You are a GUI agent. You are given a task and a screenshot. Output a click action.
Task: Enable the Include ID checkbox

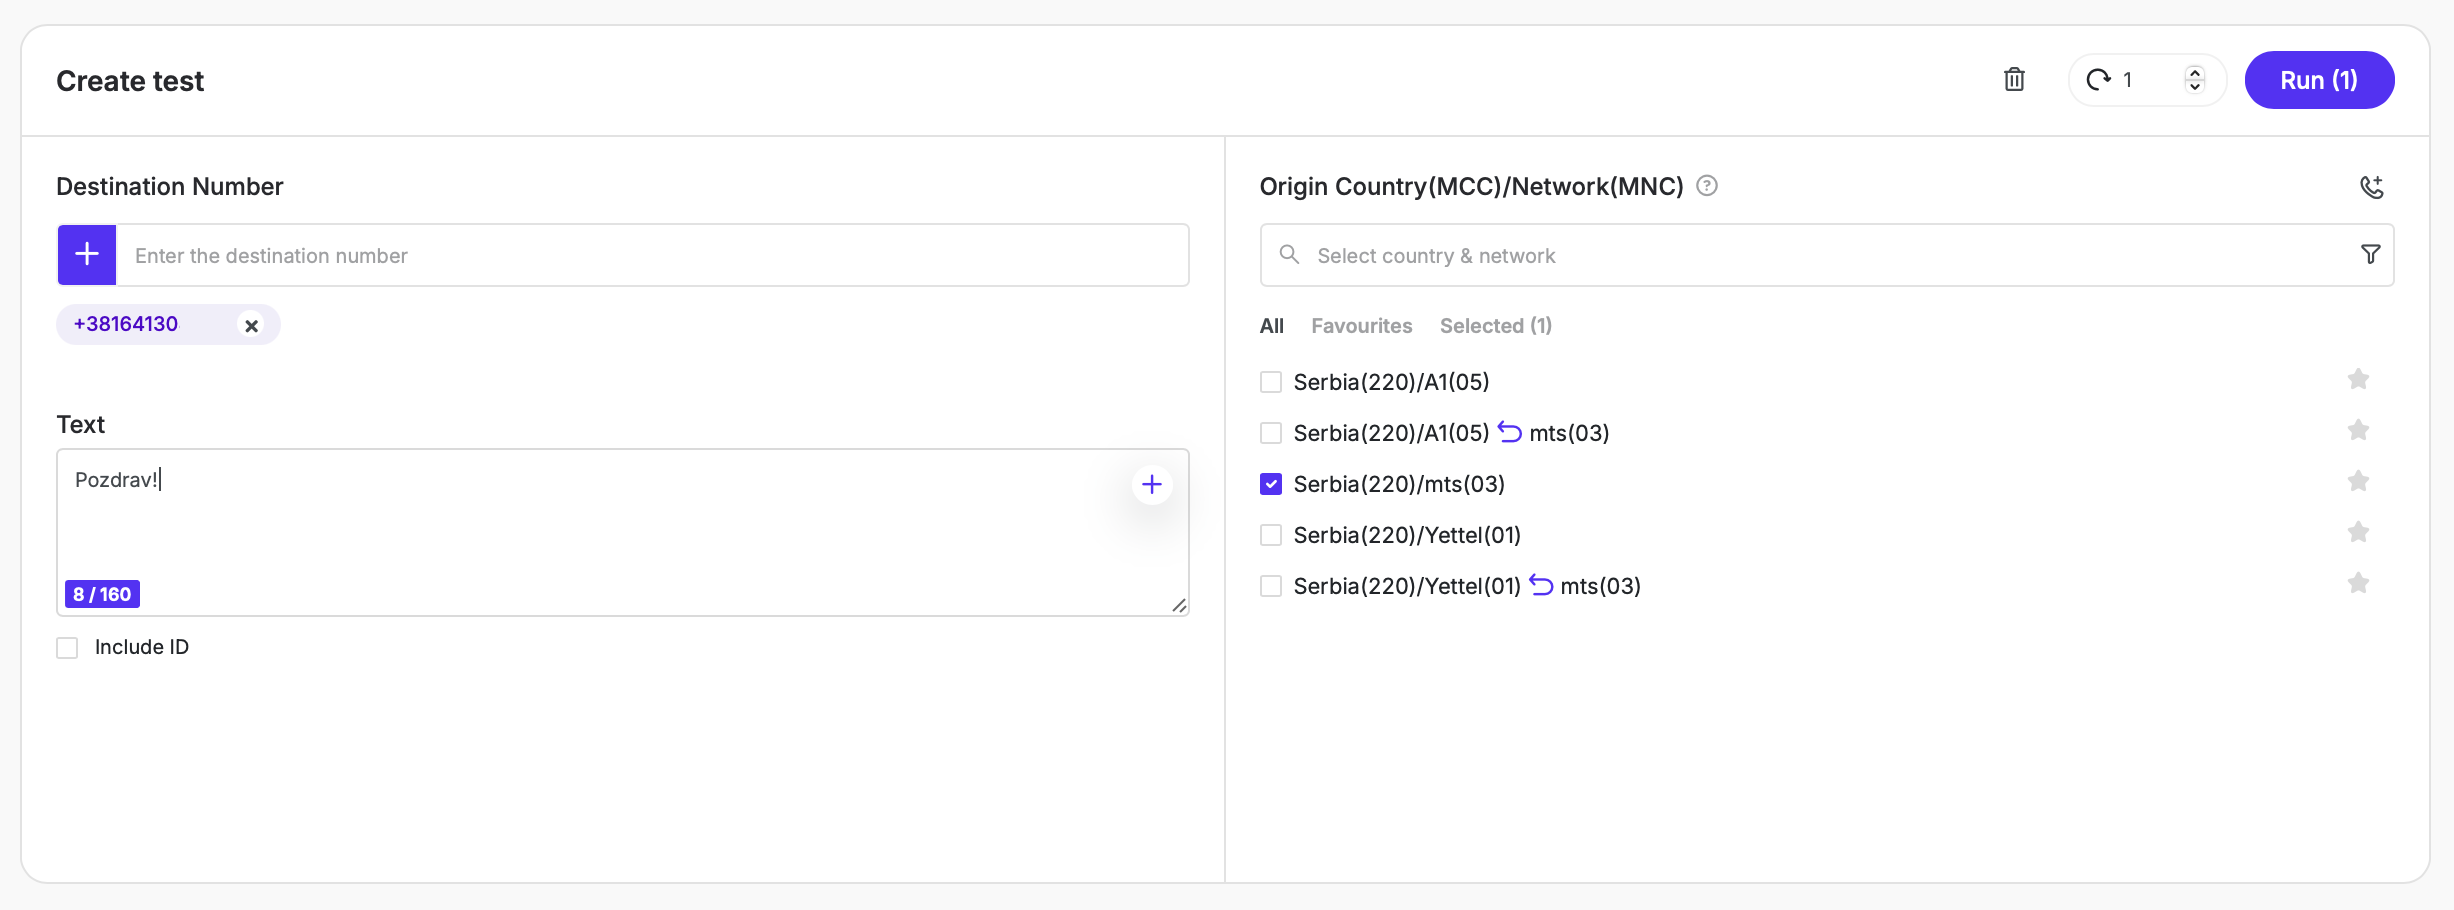pyautogui.click(x=68, y=648)
